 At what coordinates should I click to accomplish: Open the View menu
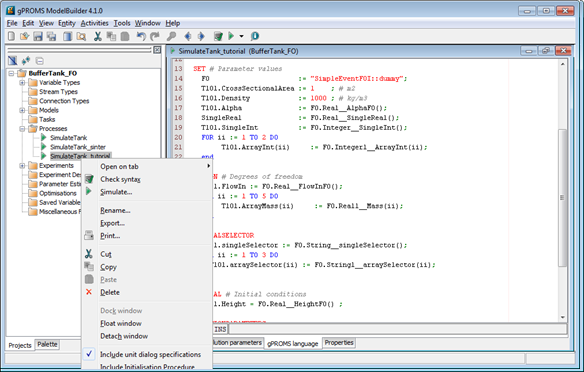tap(46, 23)
